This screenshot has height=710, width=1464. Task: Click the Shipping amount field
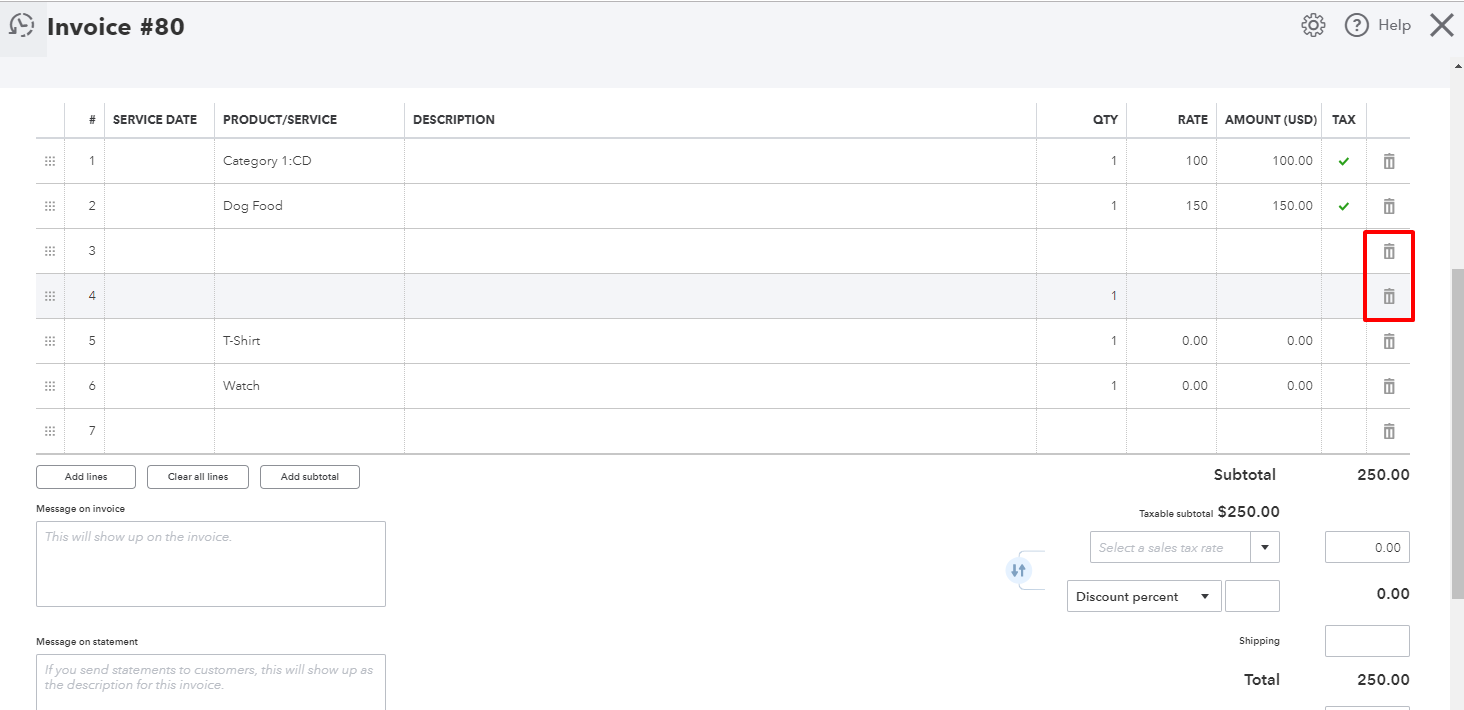coord(1367,641)
